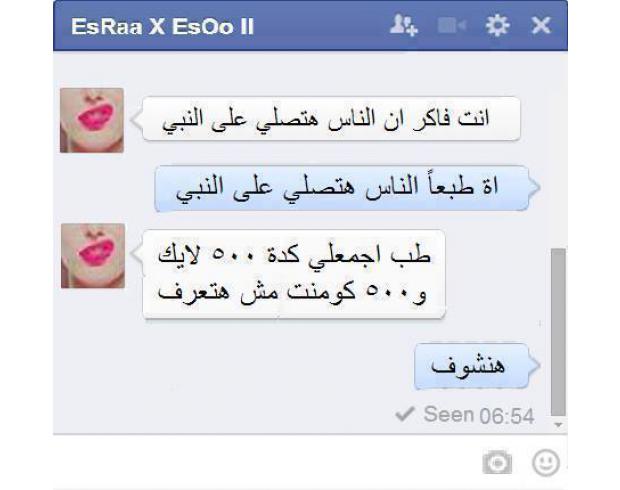
Task: Click the blue chat header bar
Action: (310, 26)
